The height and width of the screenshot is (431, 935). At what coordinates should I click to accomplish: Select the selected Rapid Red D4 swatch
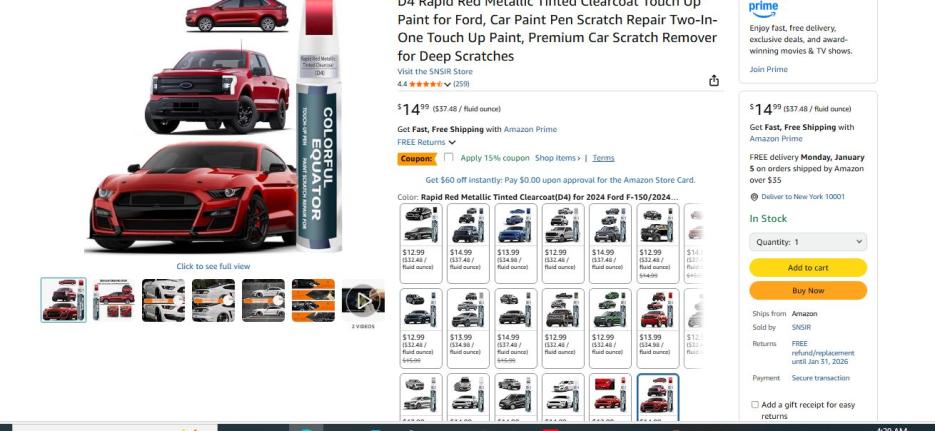pos(658,398)
